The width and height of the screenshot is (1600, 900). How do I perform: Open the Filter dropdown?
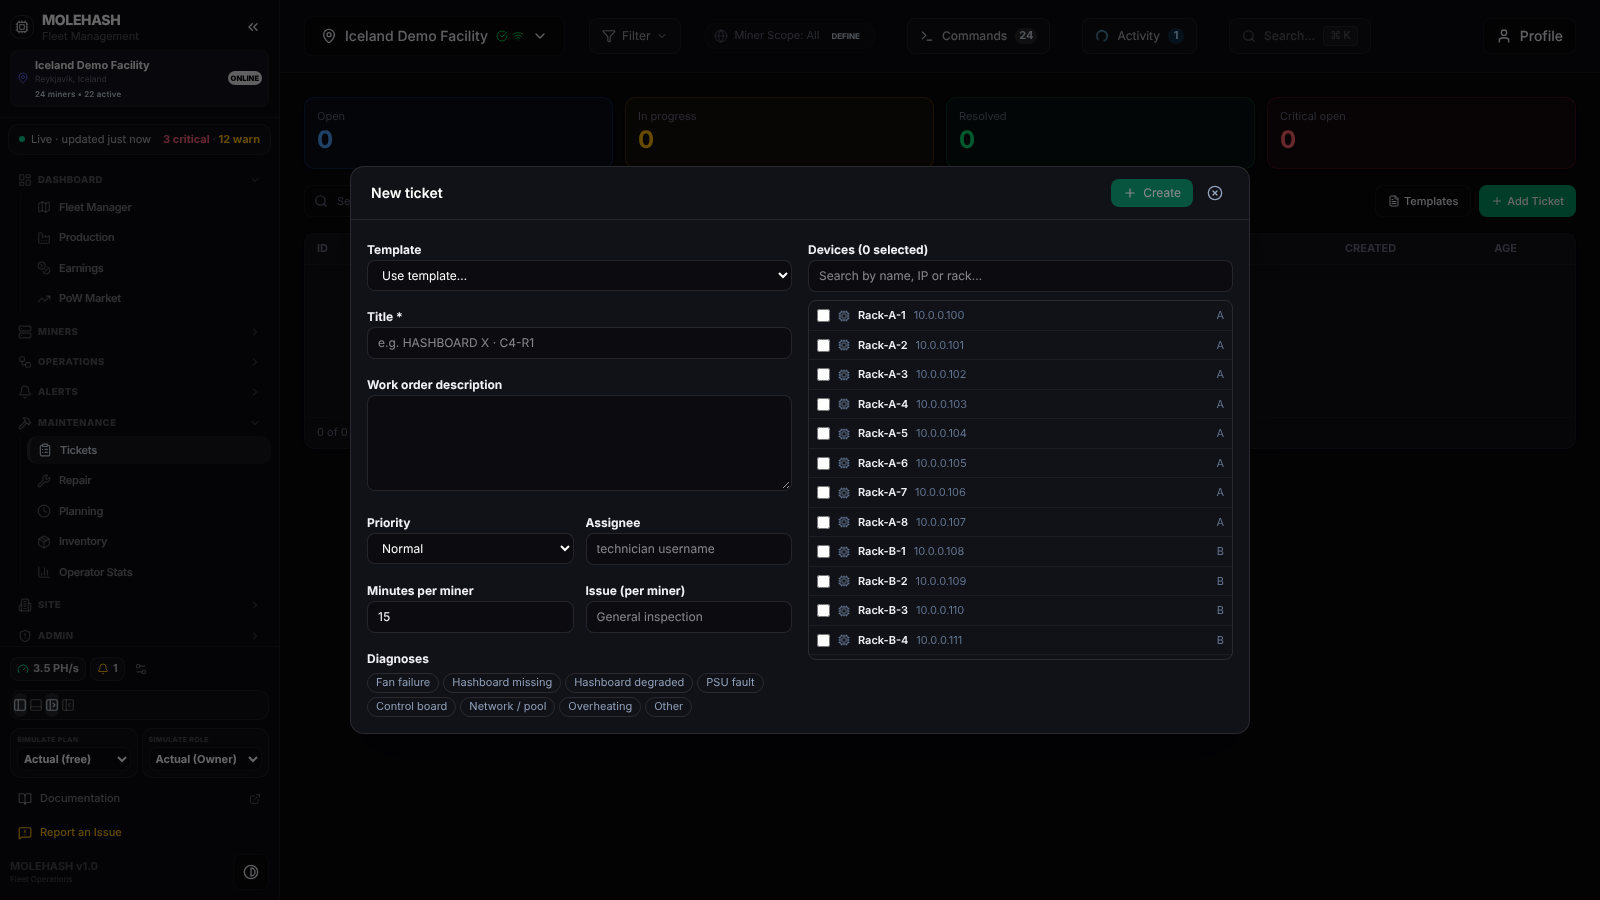pyautogui.click(x=635, y=36)
